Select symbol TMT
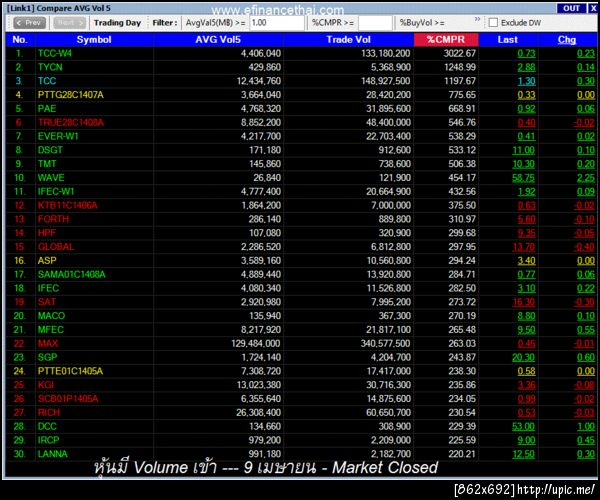Image resolution: width=600 pixels, height=500 pixels. [x=47, y=164]
